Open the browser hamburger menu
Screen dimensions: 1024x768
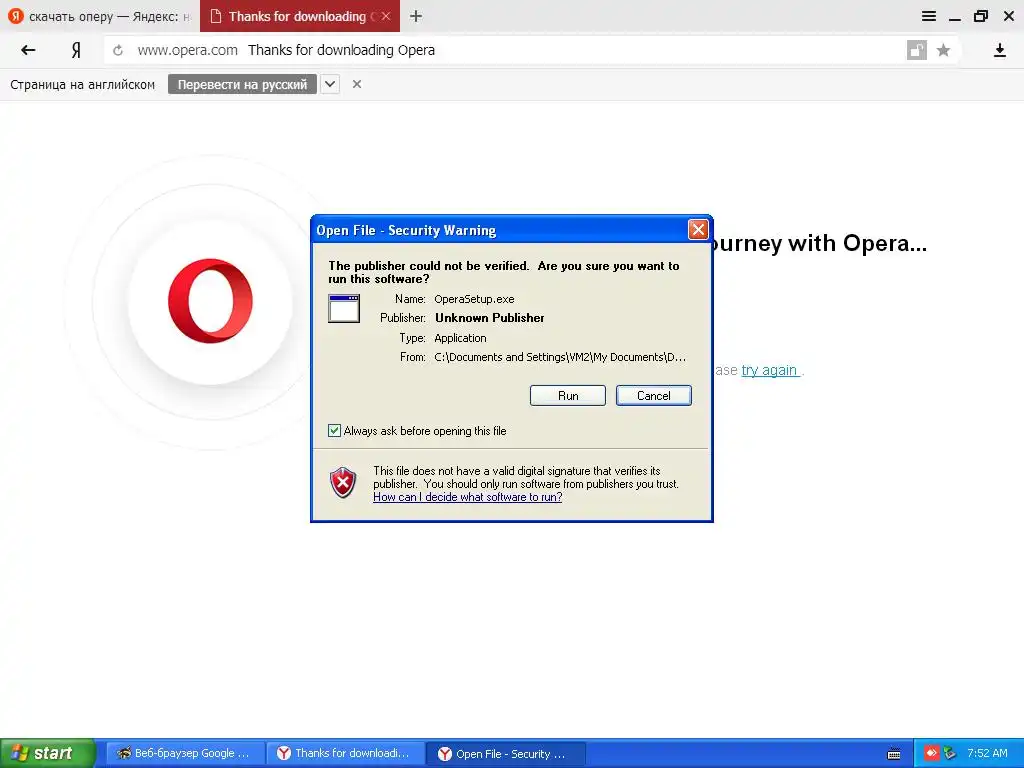[x=929, y=16]
